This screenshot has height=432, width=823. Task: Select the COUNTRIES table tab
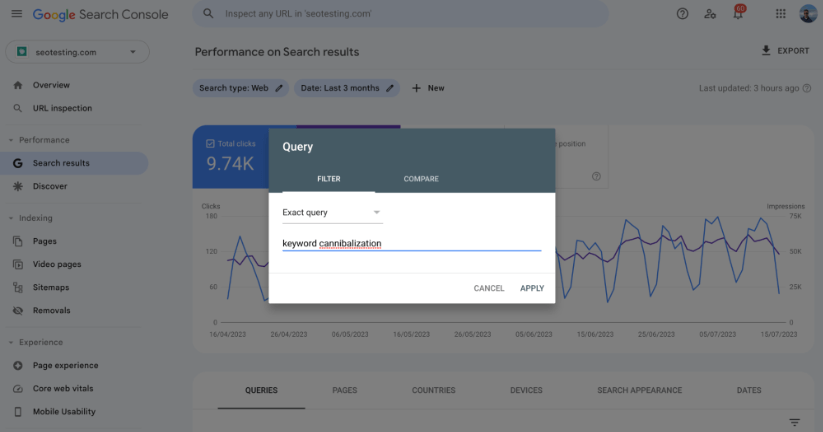434,391
